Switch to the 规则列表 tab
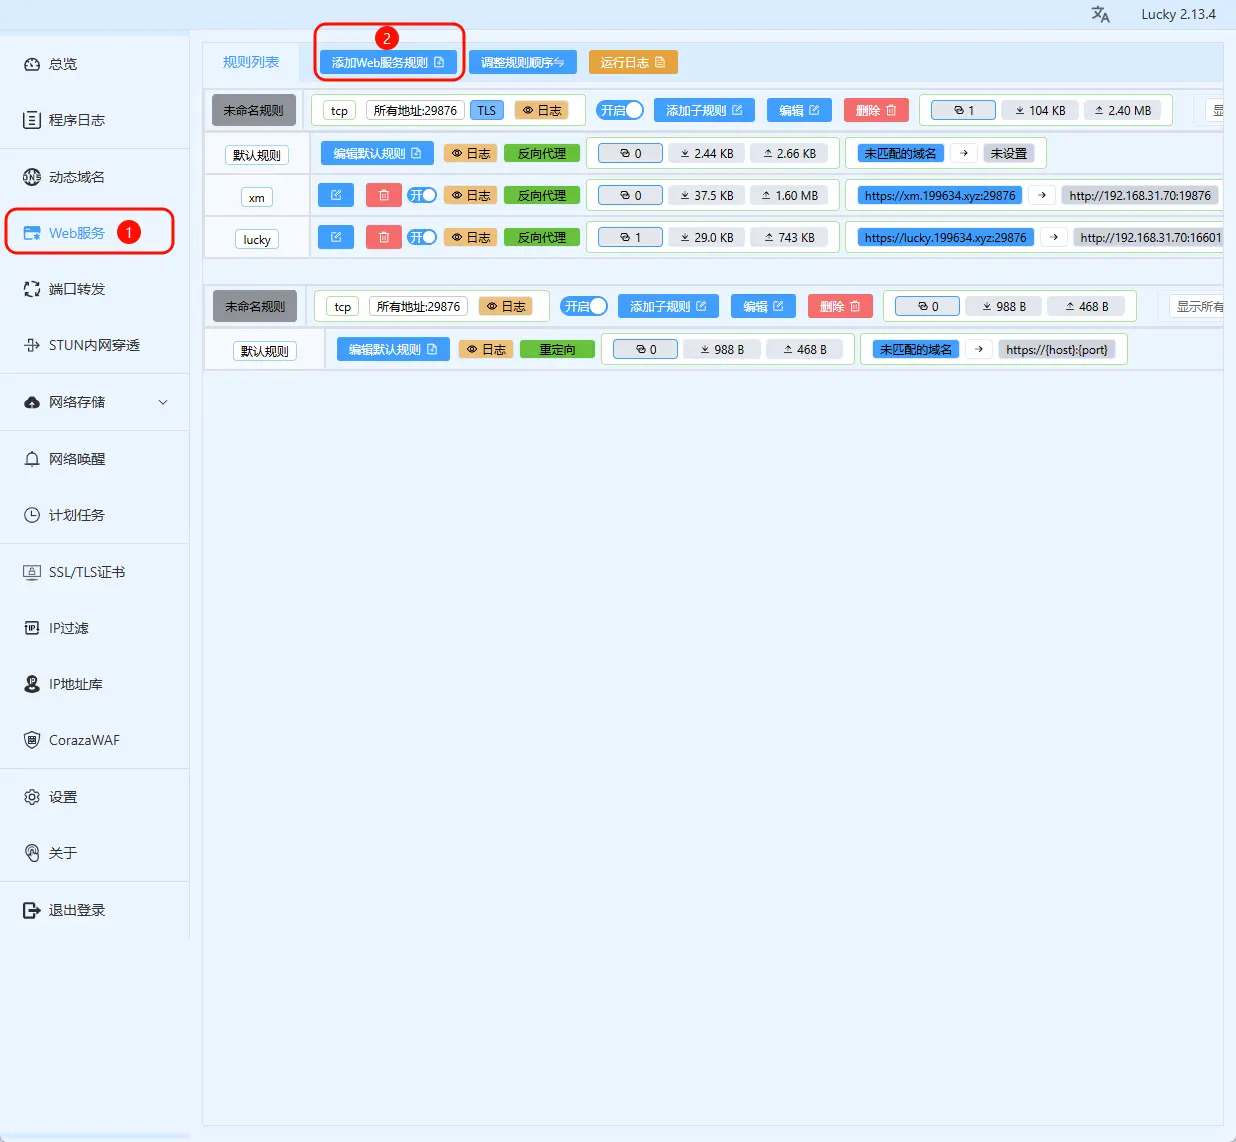The height and width of the screenshot is (1142, 1236). [x=251, y=62]
